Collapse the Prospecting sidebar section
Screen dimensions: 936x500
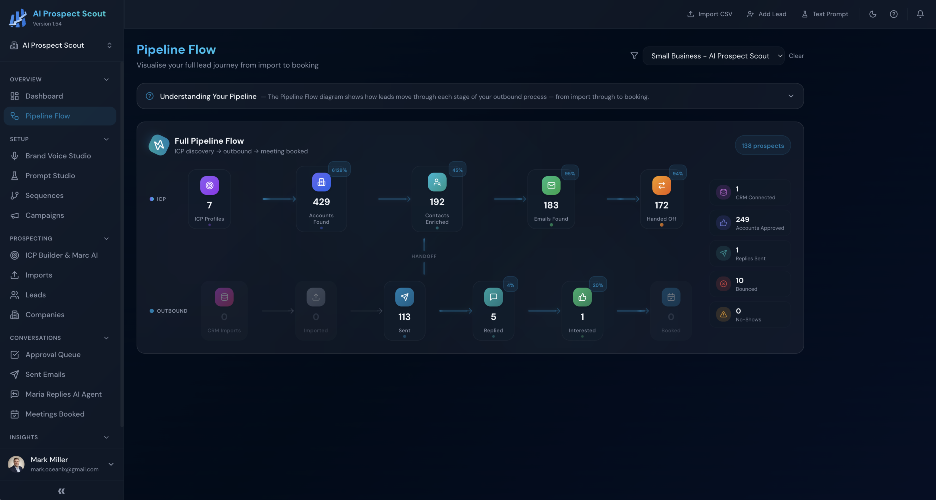coord(106,239)
